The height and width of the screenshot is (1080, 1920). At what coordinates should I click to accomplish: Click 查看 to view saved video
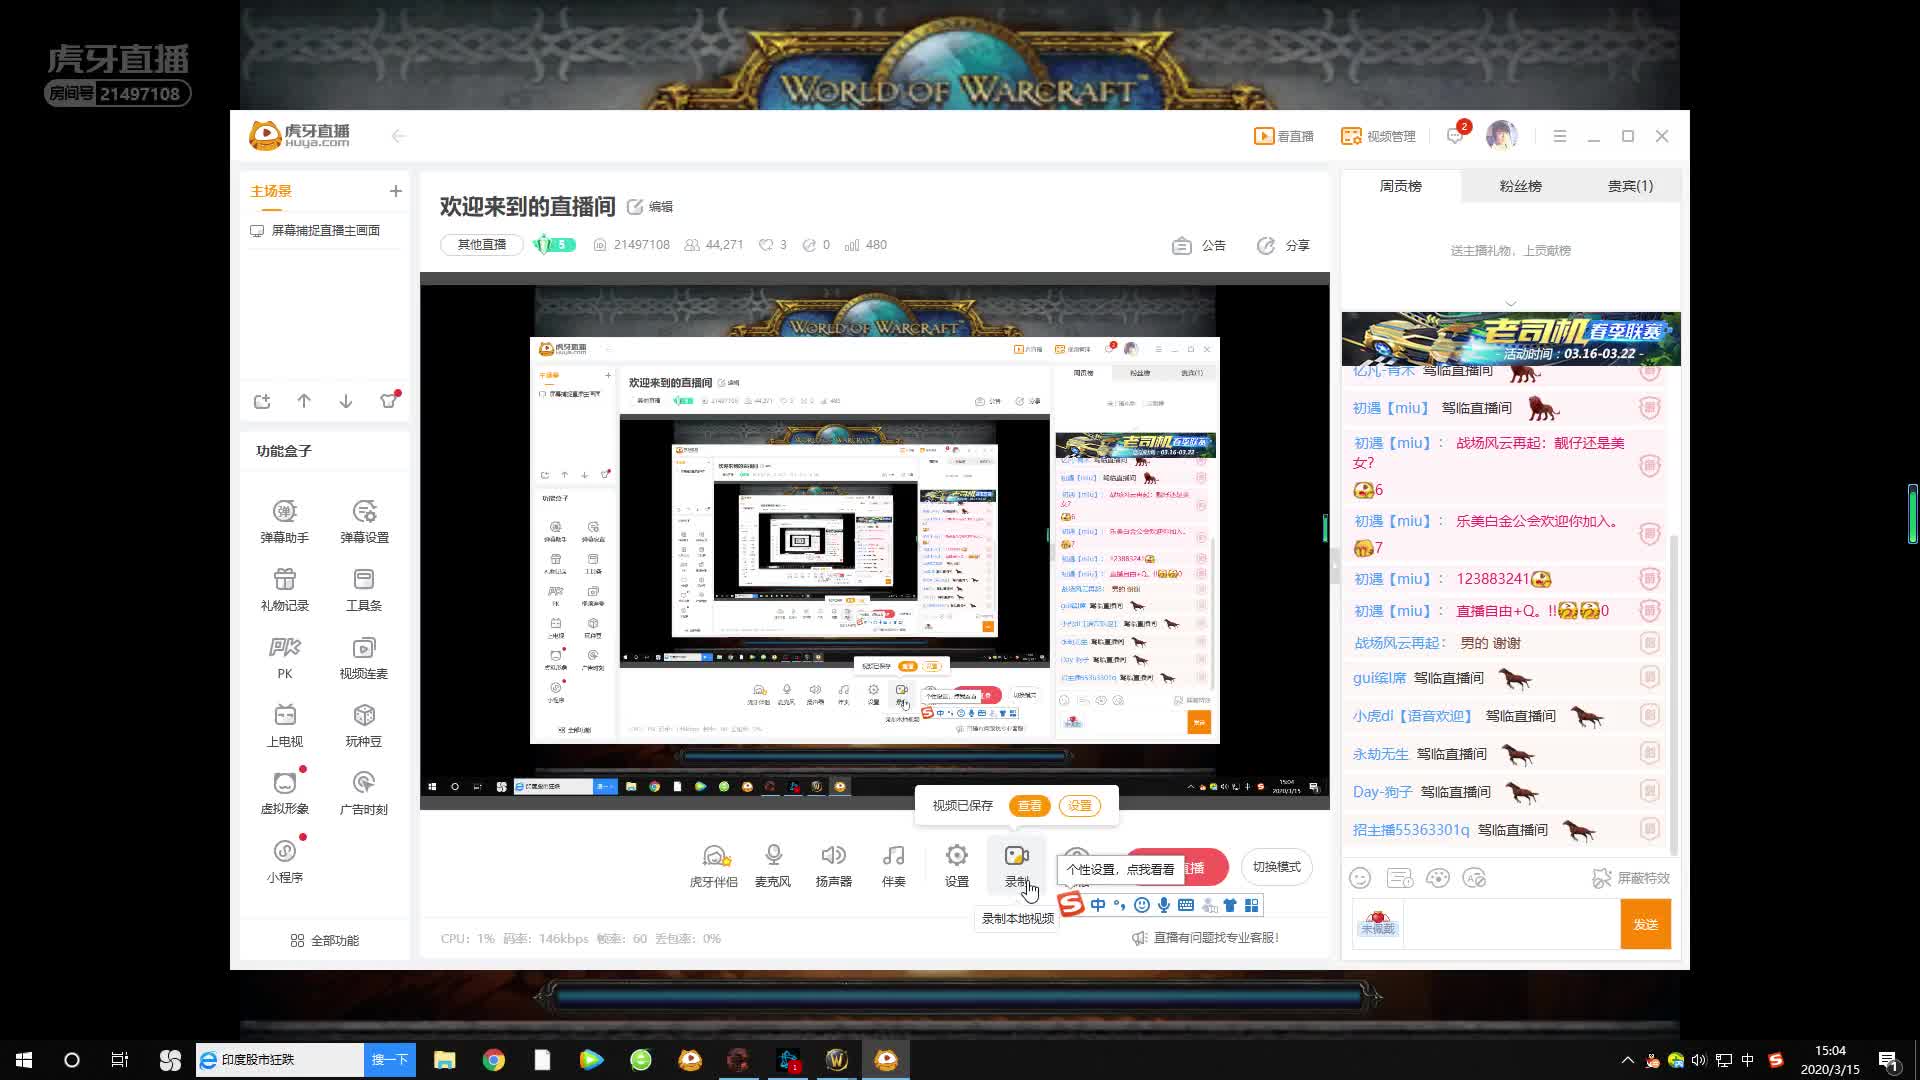[x=1029, y=806]
